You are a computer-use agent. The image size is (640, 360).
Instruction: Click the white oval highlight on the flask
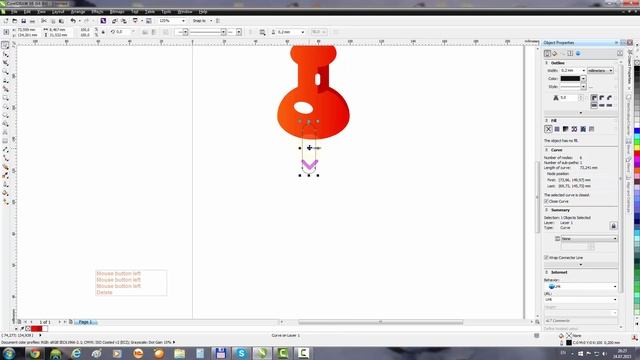coord(303,108)
